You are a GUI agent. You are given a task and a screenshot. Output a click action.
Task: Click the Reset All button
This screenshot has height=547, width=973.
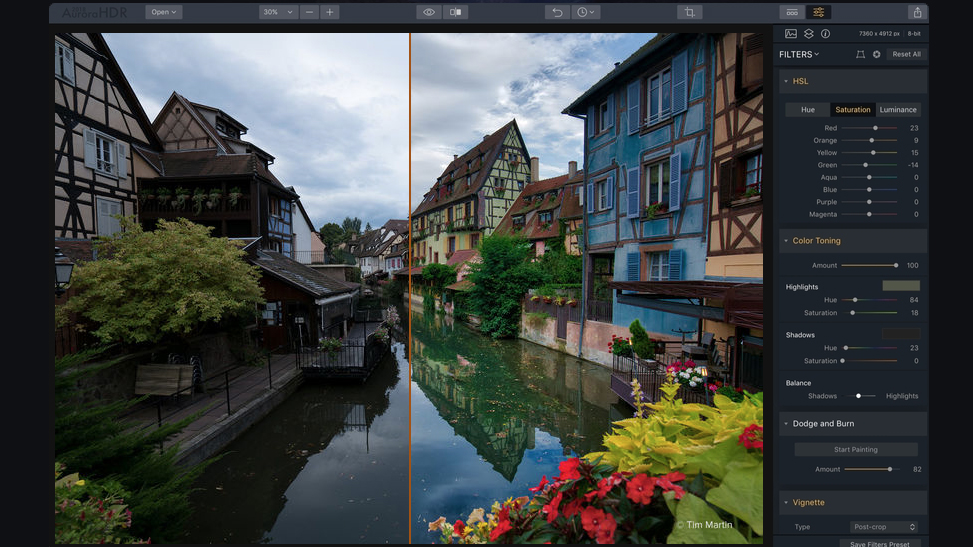tap(907, 54)
